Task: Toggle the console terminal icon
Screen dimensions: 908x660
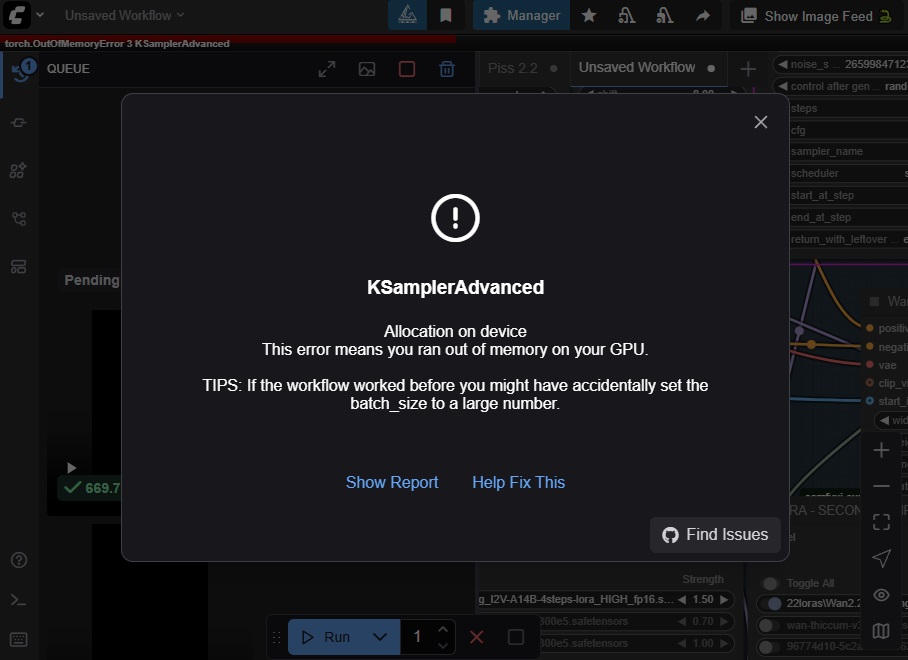Action: (19, 600)
